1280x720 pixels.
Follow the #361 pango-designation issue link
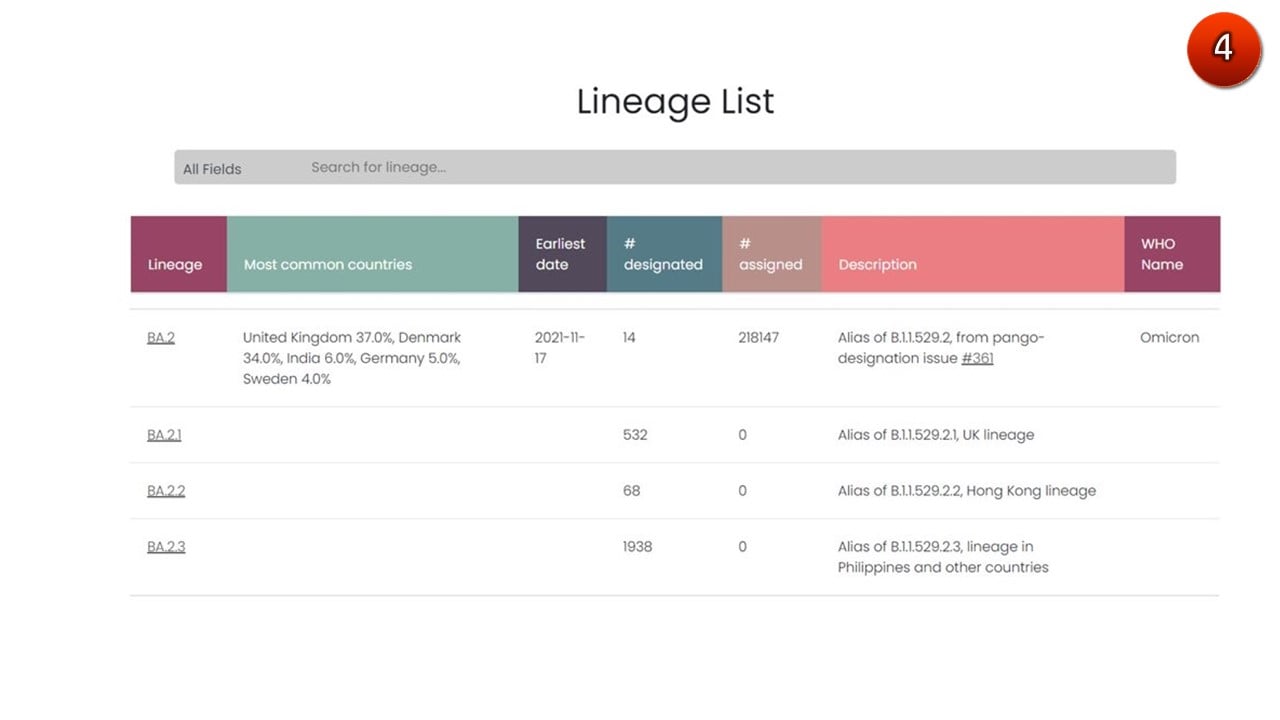tap(977, 358)
